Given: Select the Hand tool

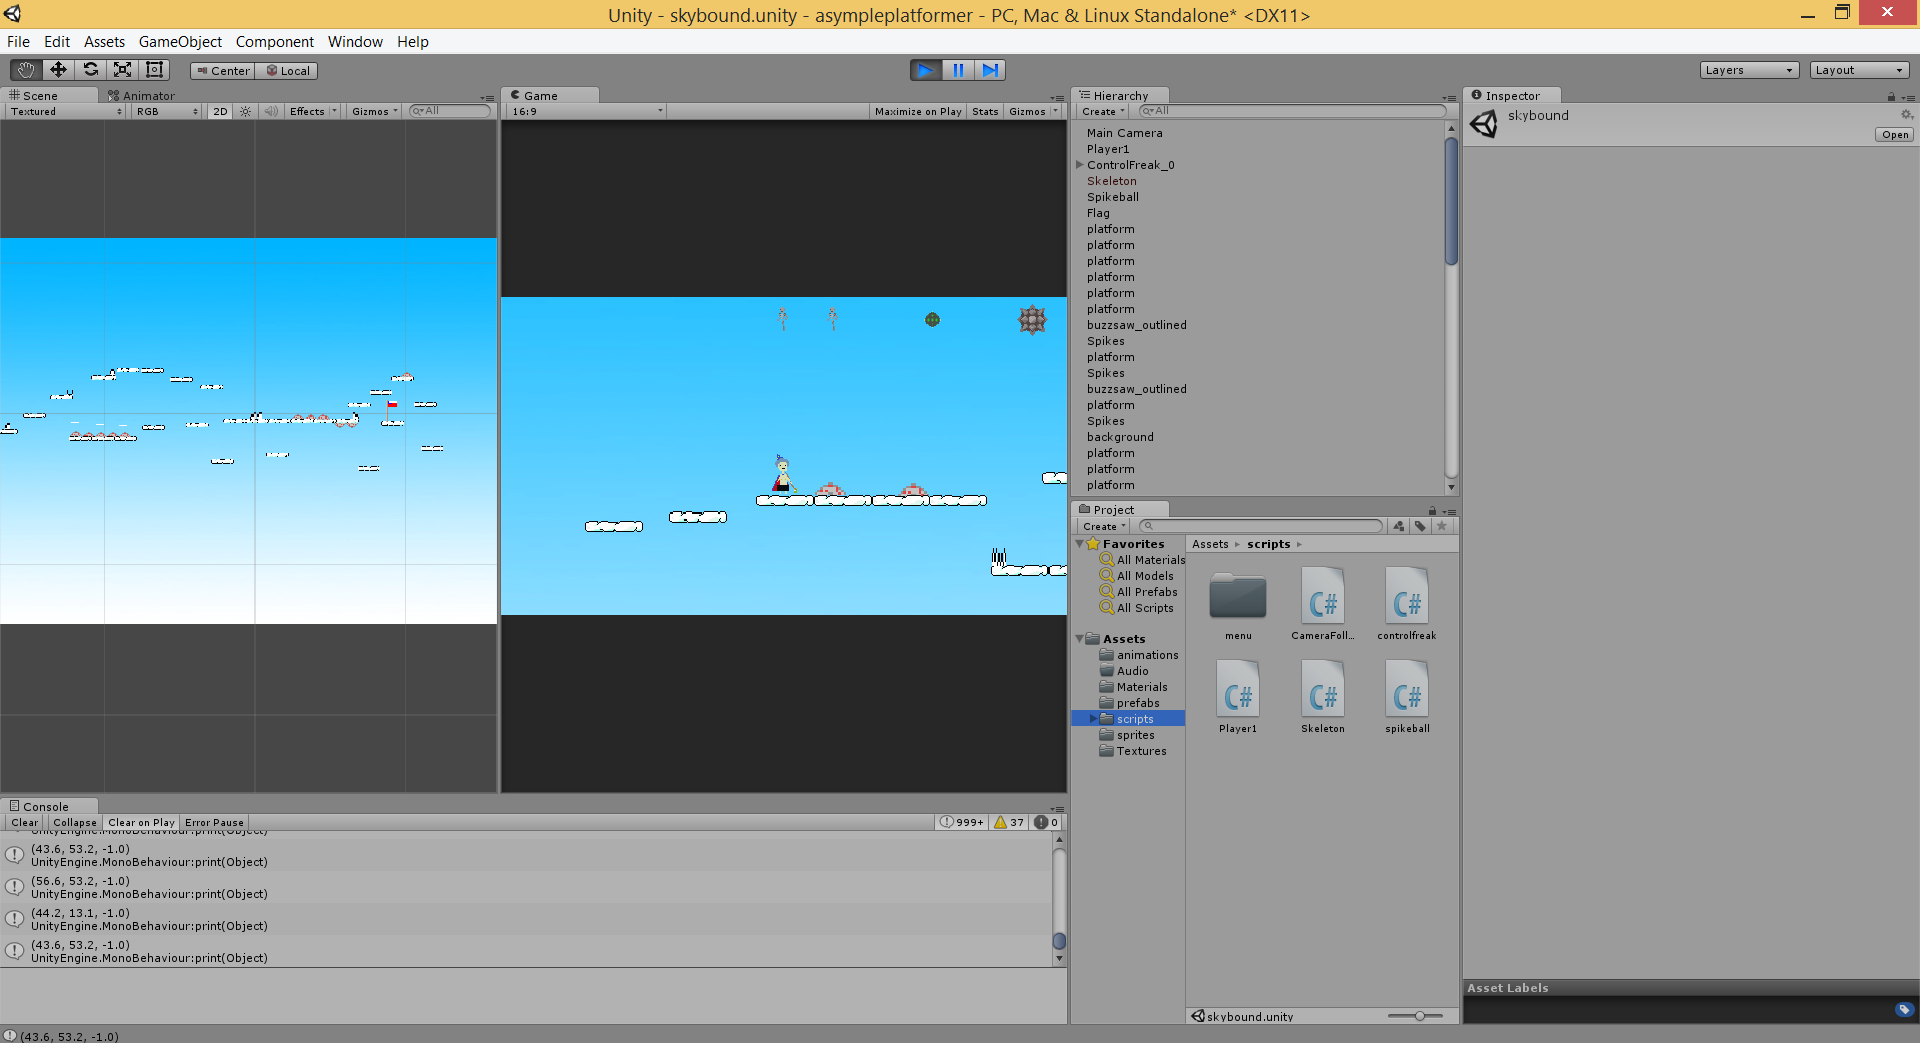Looking at the screenshot, I should tap(25, 70).
